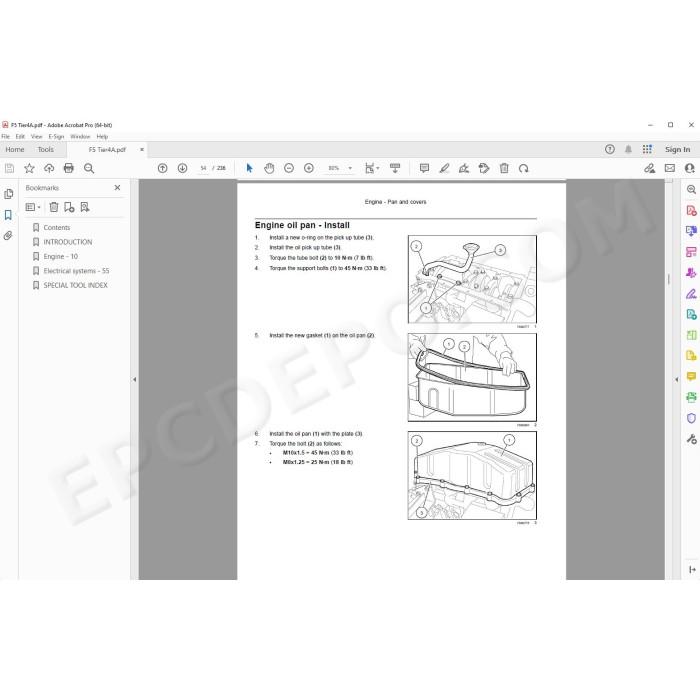The image size is (700, 700).
Task: Star this file as favorite
Action: pyautogui.click(x=29, y=168)
